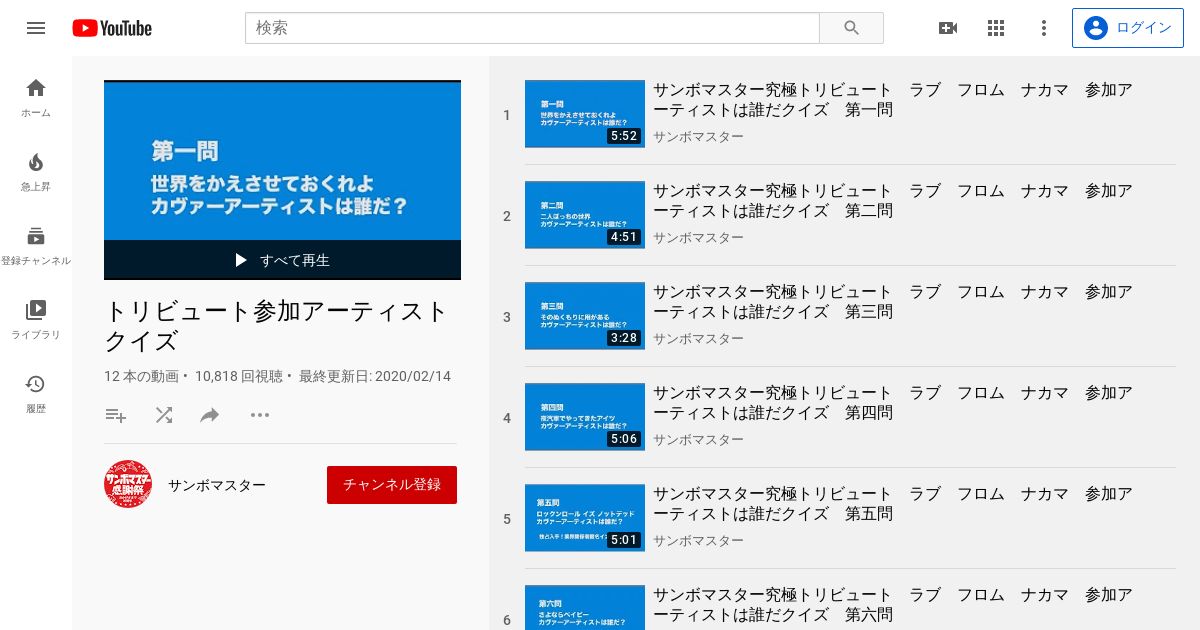1200x630 pixels.
Task: Share the playlist via arrow icon
Action: (x=210, y=415)
